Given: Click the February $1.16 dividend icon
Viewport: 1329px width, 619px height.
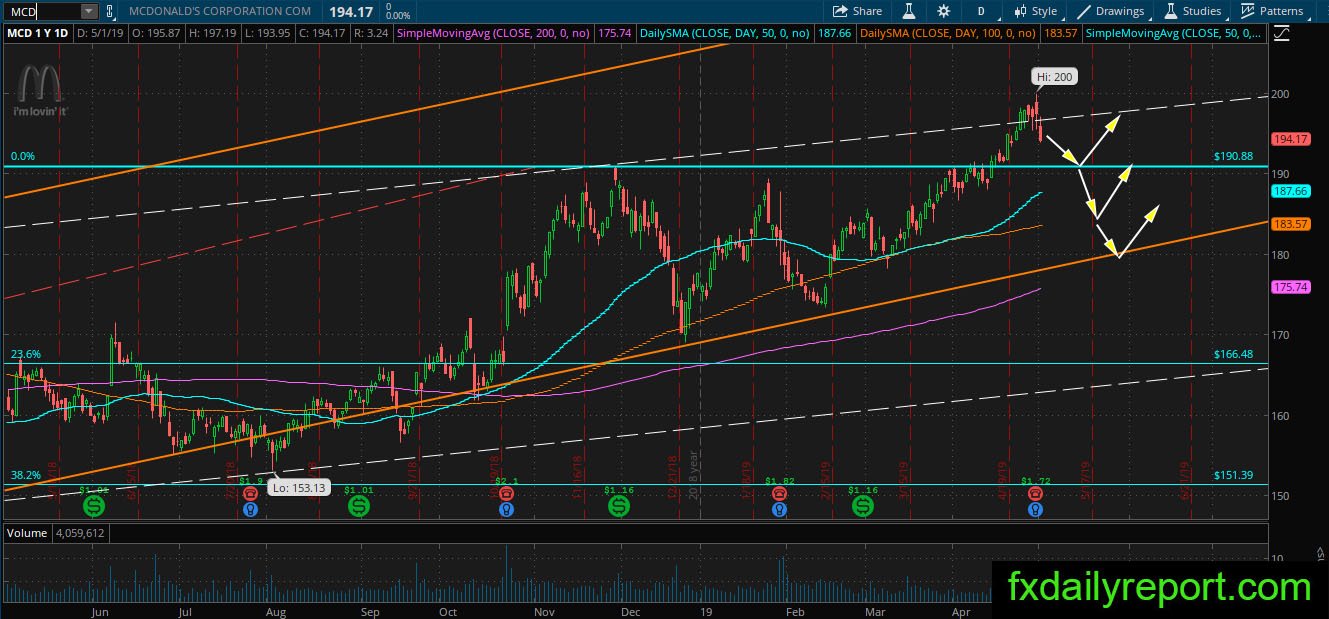Looking at the screenshot, I should pyautogui.click(x=862, y=507).
